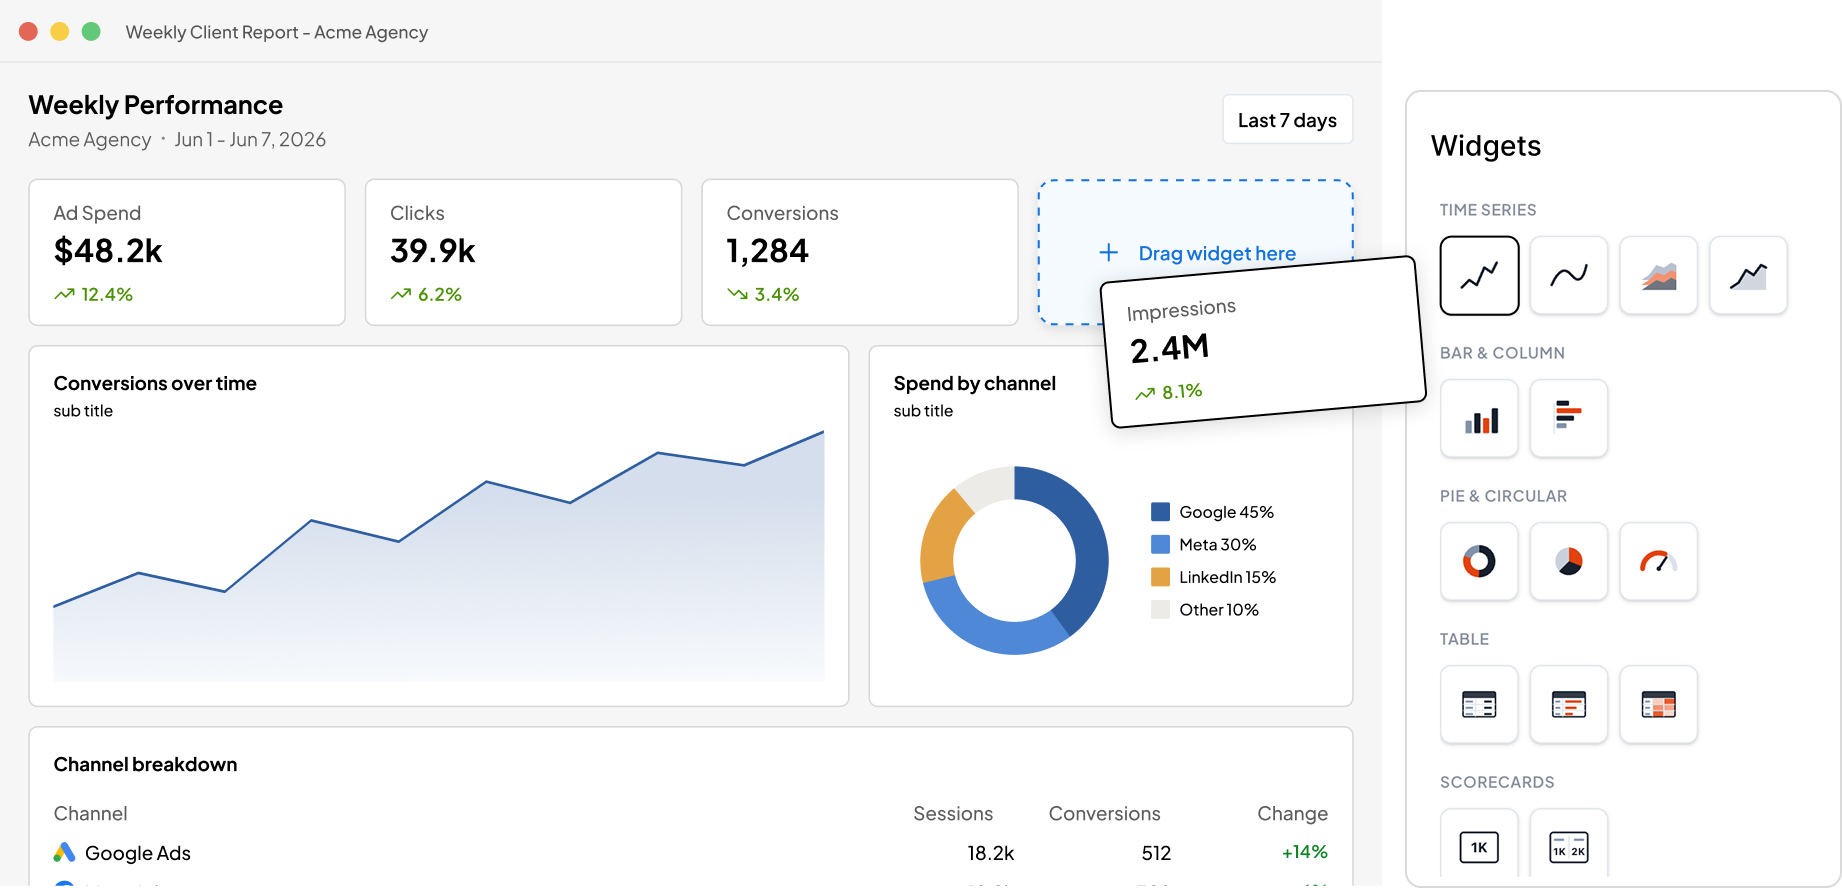Click the TIME SERIES section label
Image resolution: width=1842 pixels, height=888 pixels.
1488,210
